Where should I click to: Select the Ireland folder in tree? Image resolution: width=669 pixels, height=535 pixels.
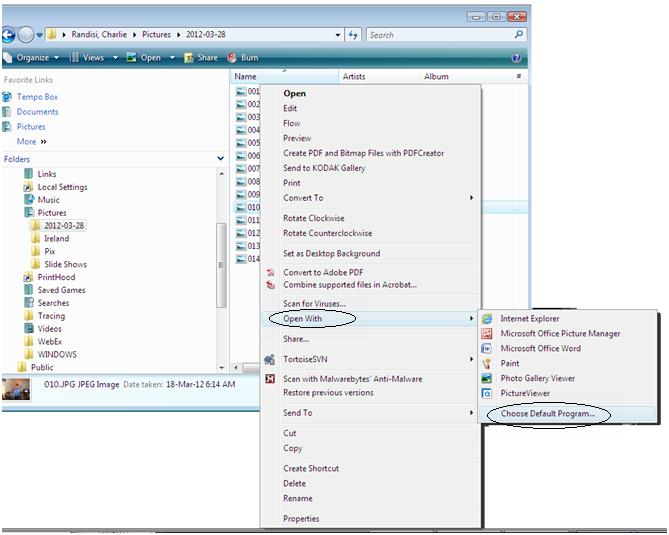(56, 239)
